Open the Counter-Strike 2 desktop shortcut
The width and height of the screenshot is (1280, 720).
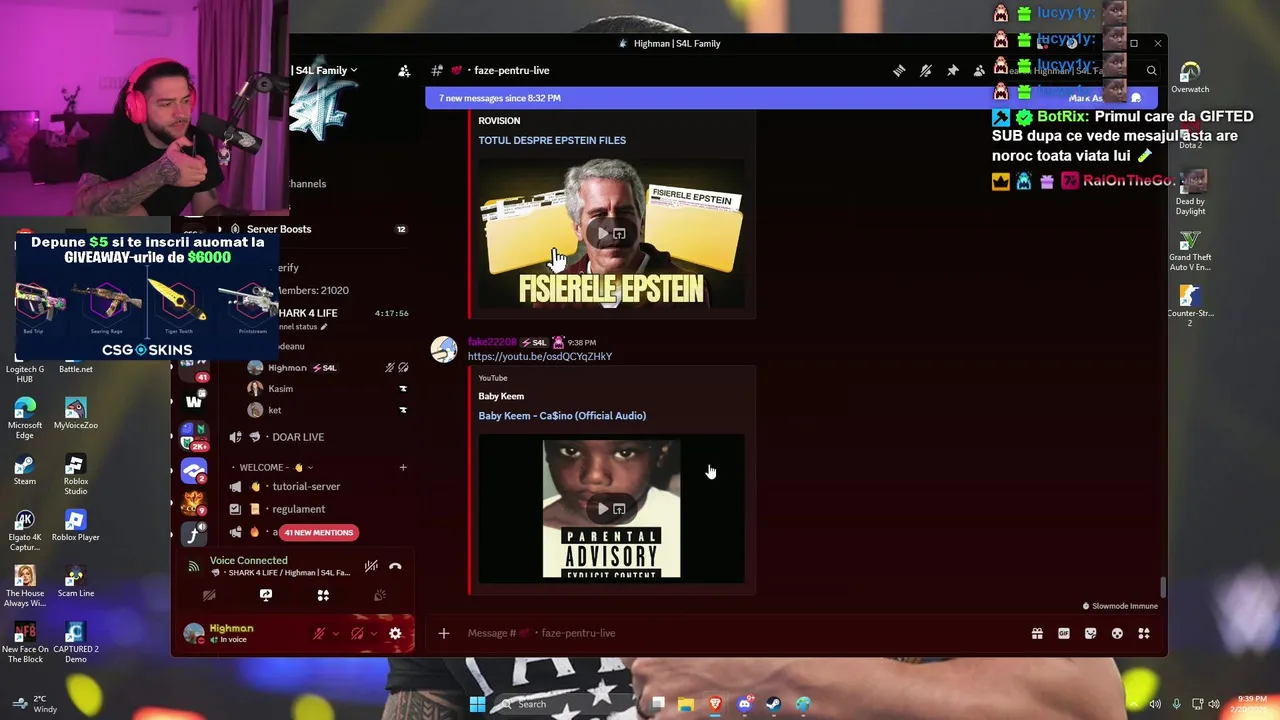click(1190, 307)
